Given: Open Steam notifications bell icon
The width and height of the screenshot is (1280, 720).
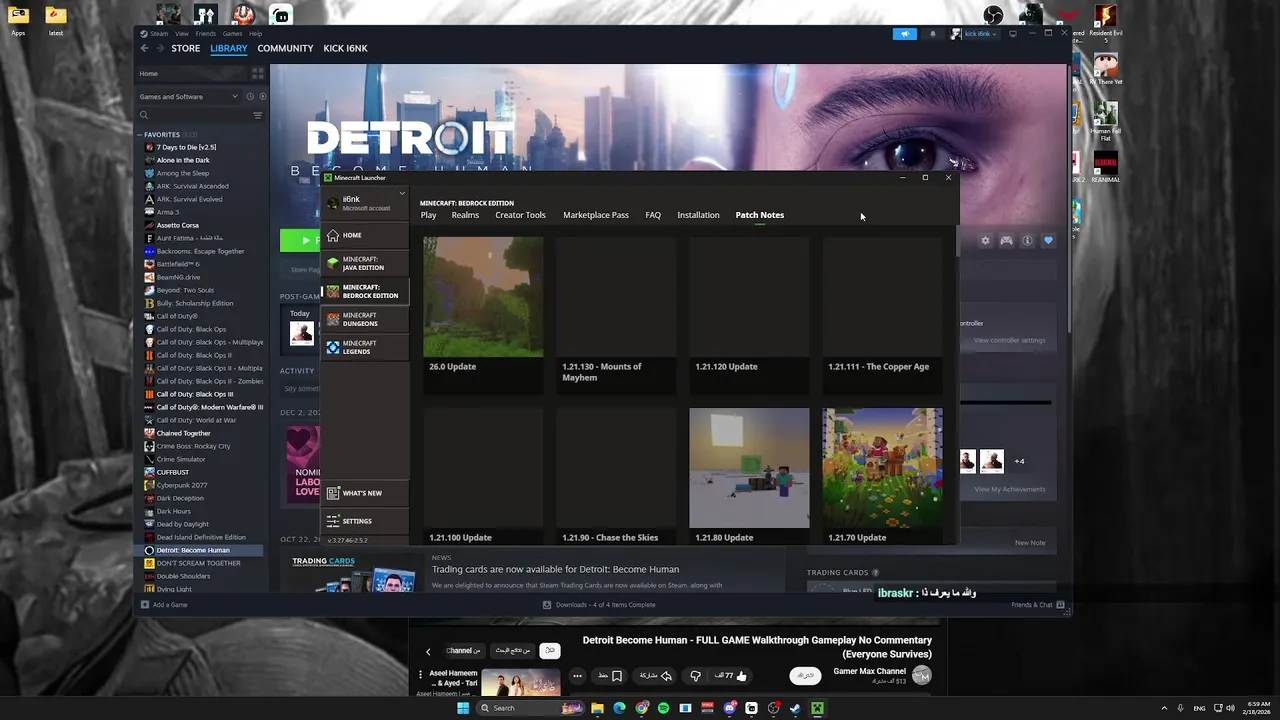Looking at the screenshot, I should point(933,33).
